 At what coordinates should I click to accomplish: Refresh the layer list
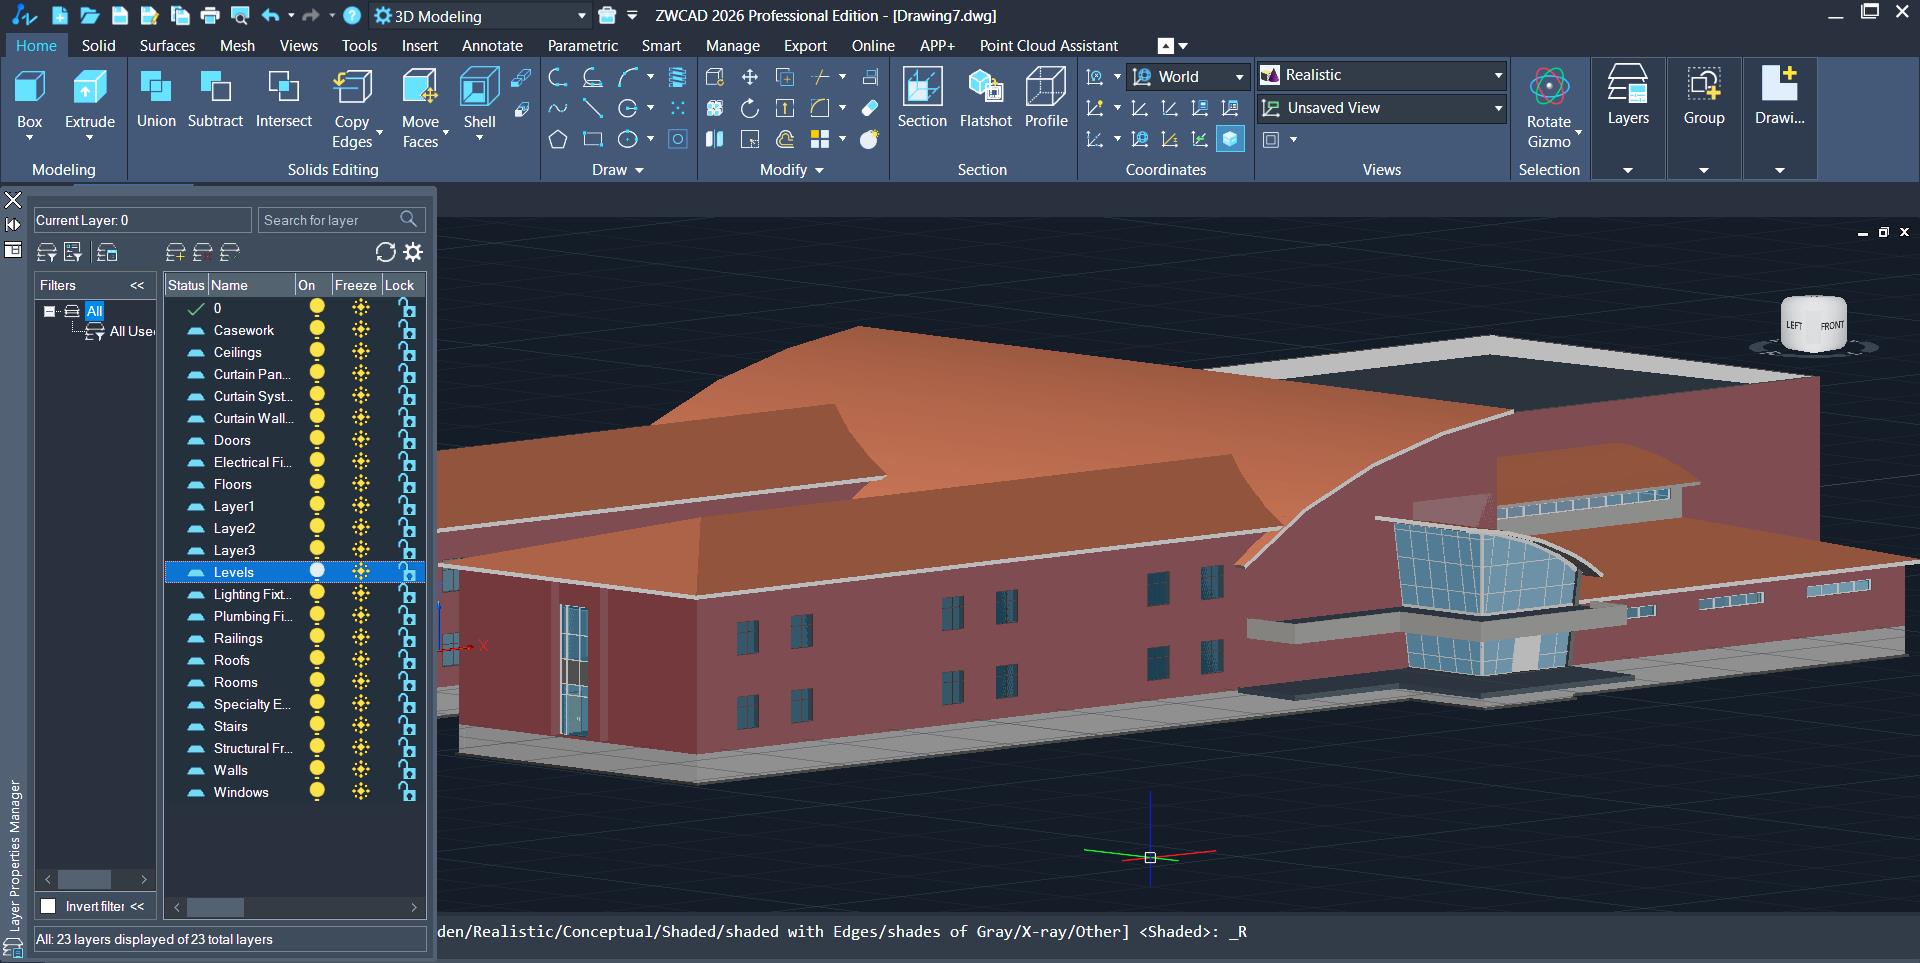[385, 252]
